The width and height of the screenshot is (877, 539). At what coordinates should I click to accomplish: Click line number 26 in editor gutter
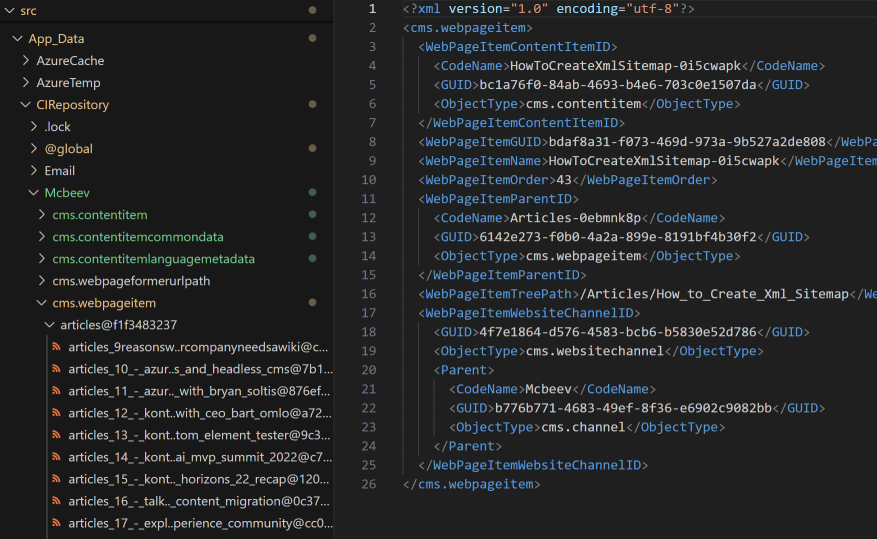[x=369, y=484]
